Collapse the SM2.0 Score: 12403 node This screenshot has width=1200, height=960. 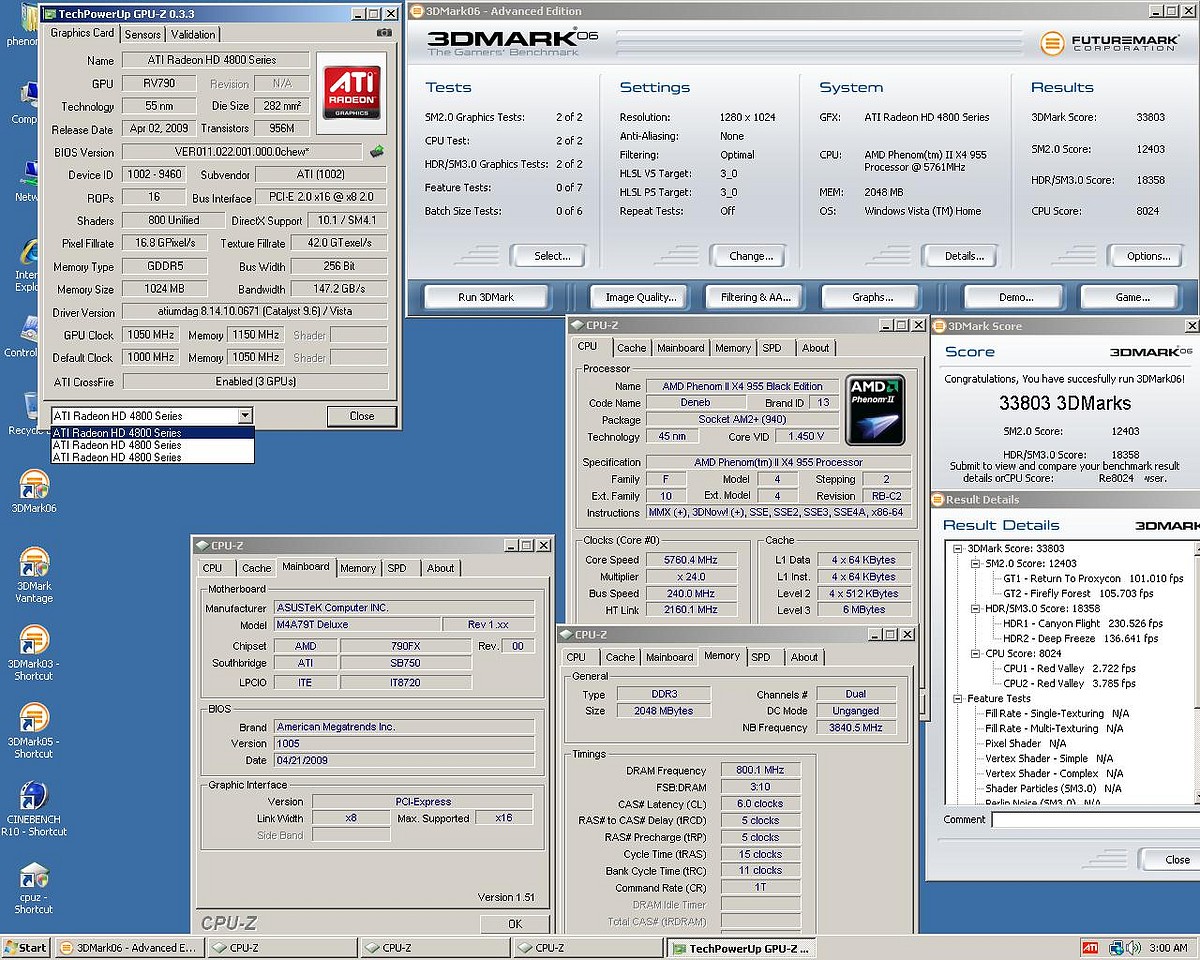pos(976,564)
